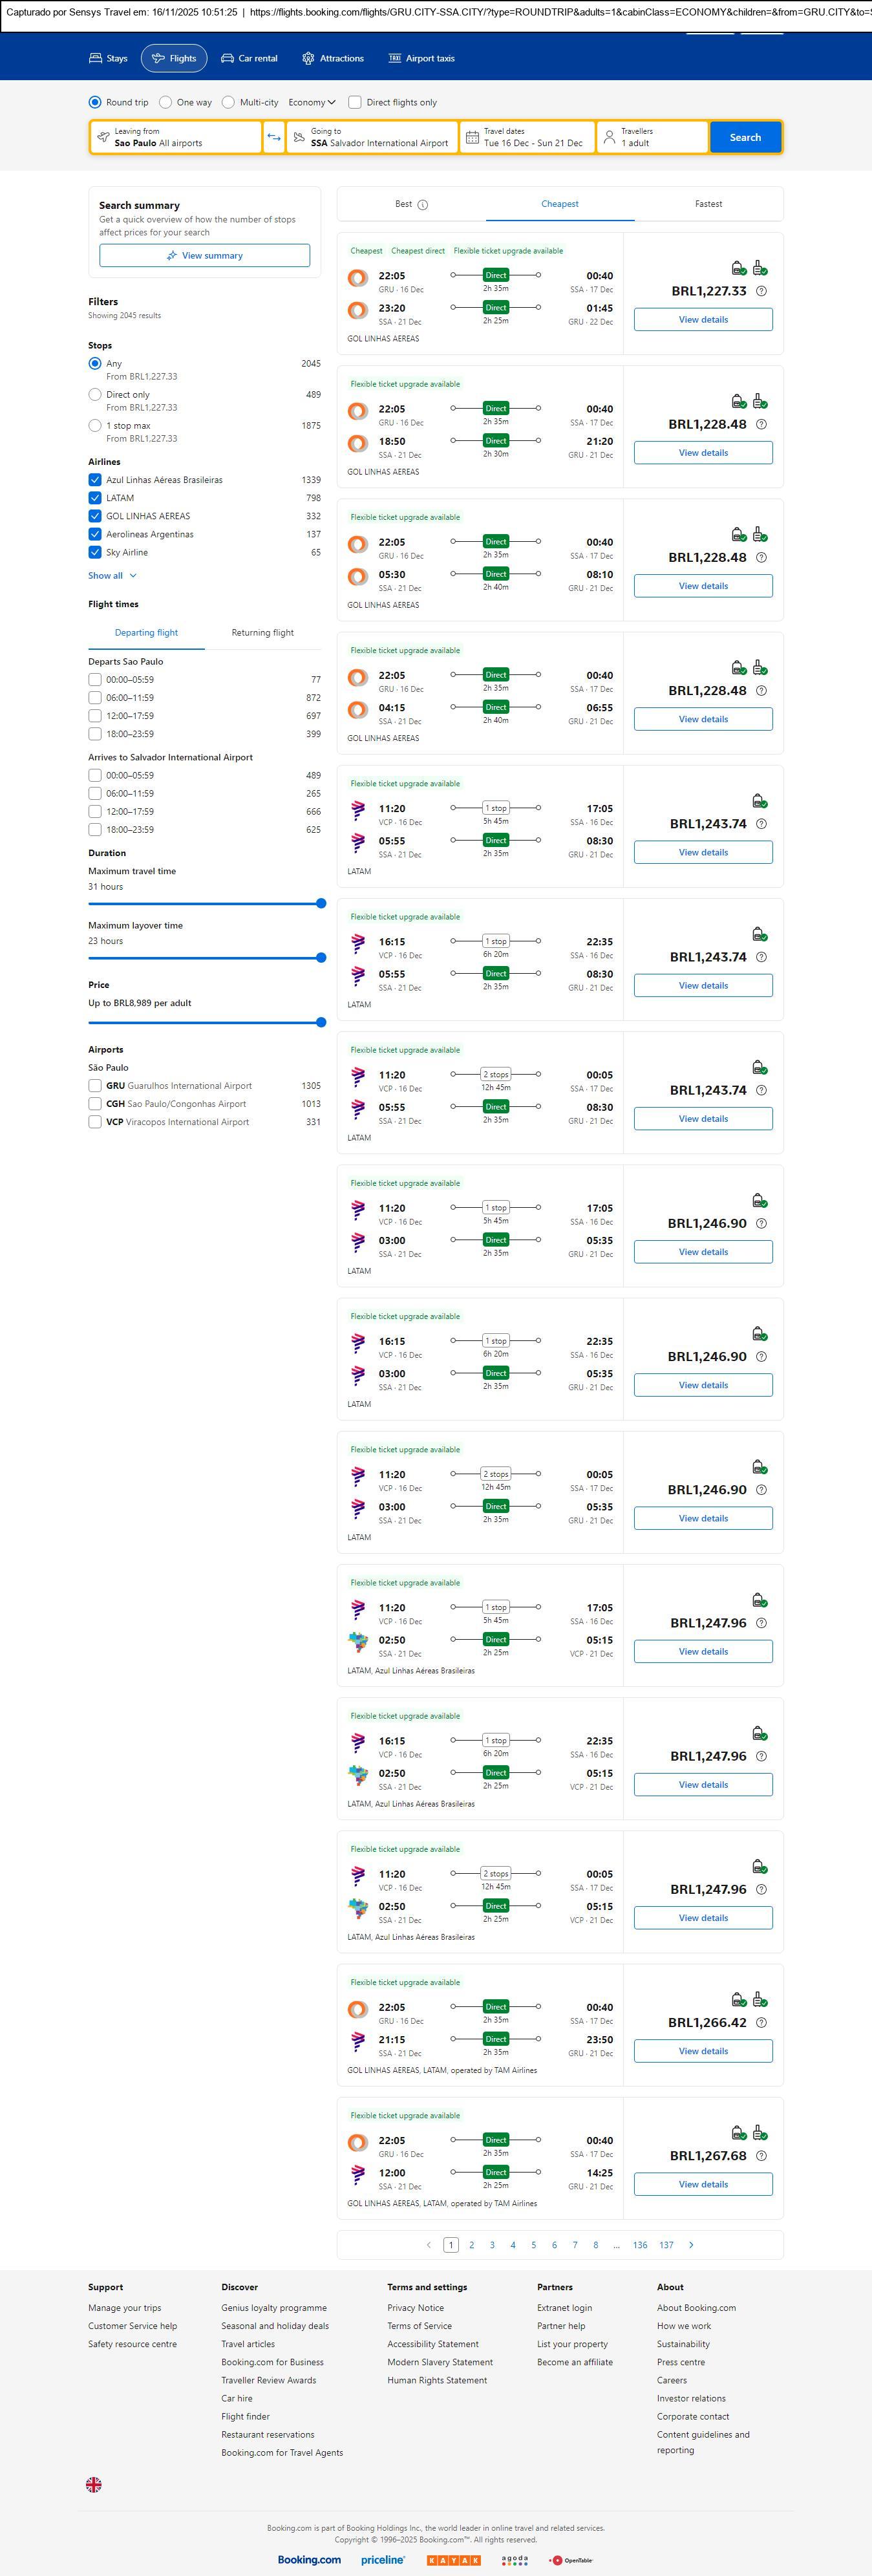Screen dimensions: 872x2576
Task: Click the price help icon beside BRL1,227.33
Action: tap(761, 291)
